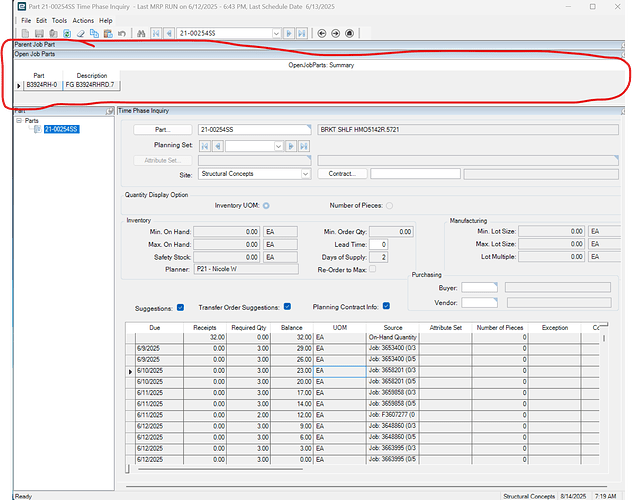This screenshot has width=632, height=500.
Task: Click the grid's horizontal scrollbar
Action: click(220, 469)
